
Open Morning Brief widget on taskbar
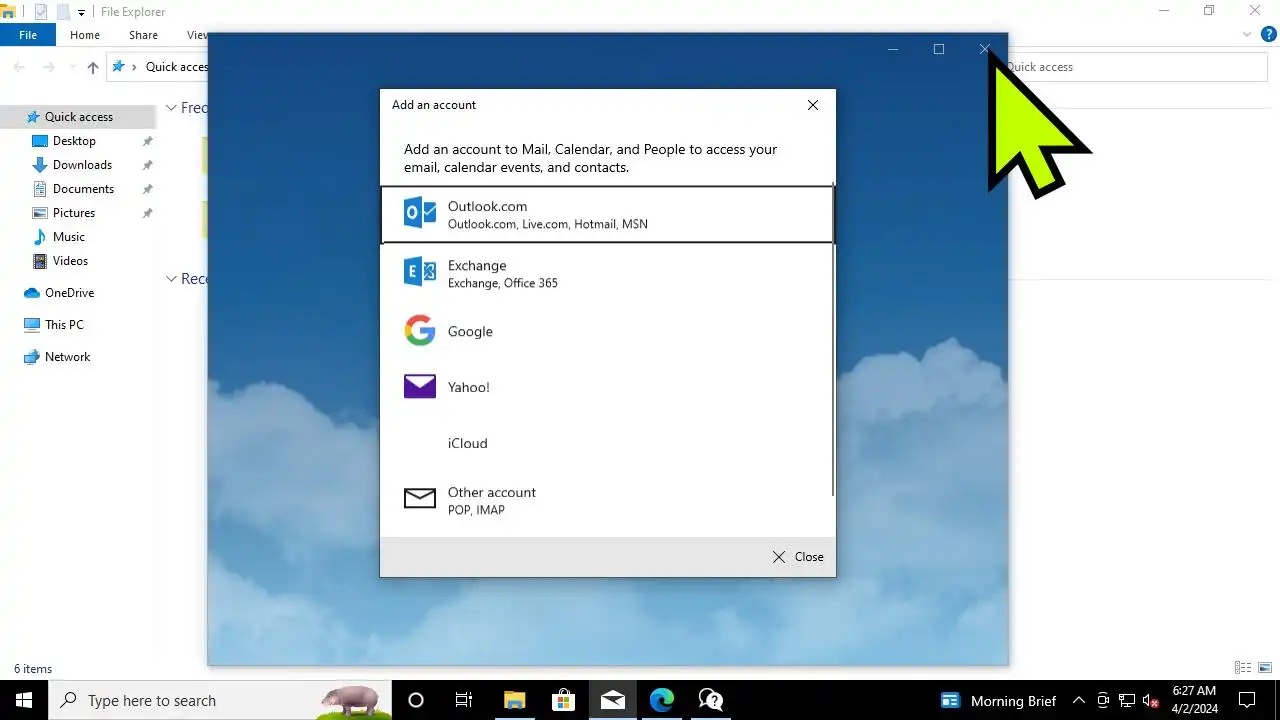point(998,700)
